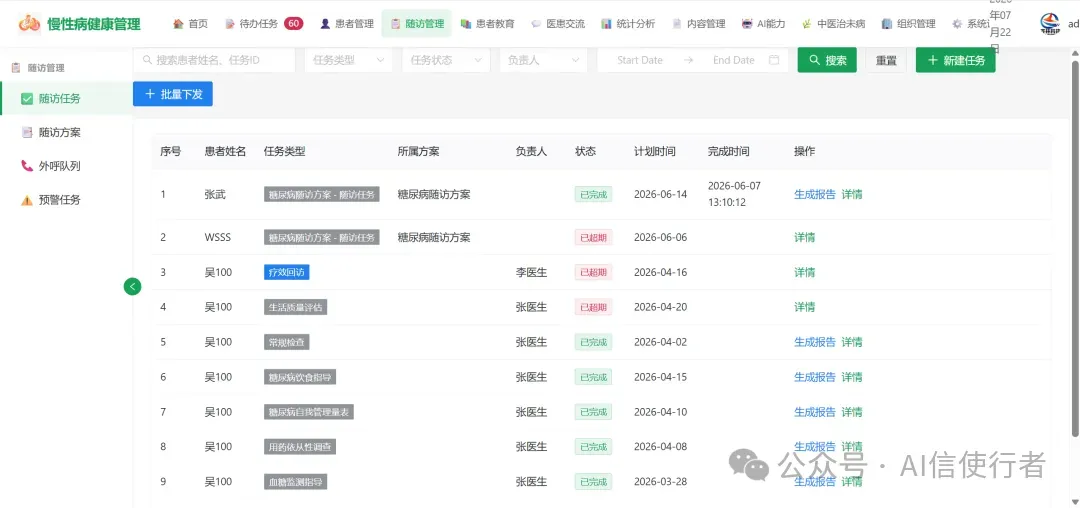
Task: Click the 疗效回访 blue tag
Action: (287, 272)
